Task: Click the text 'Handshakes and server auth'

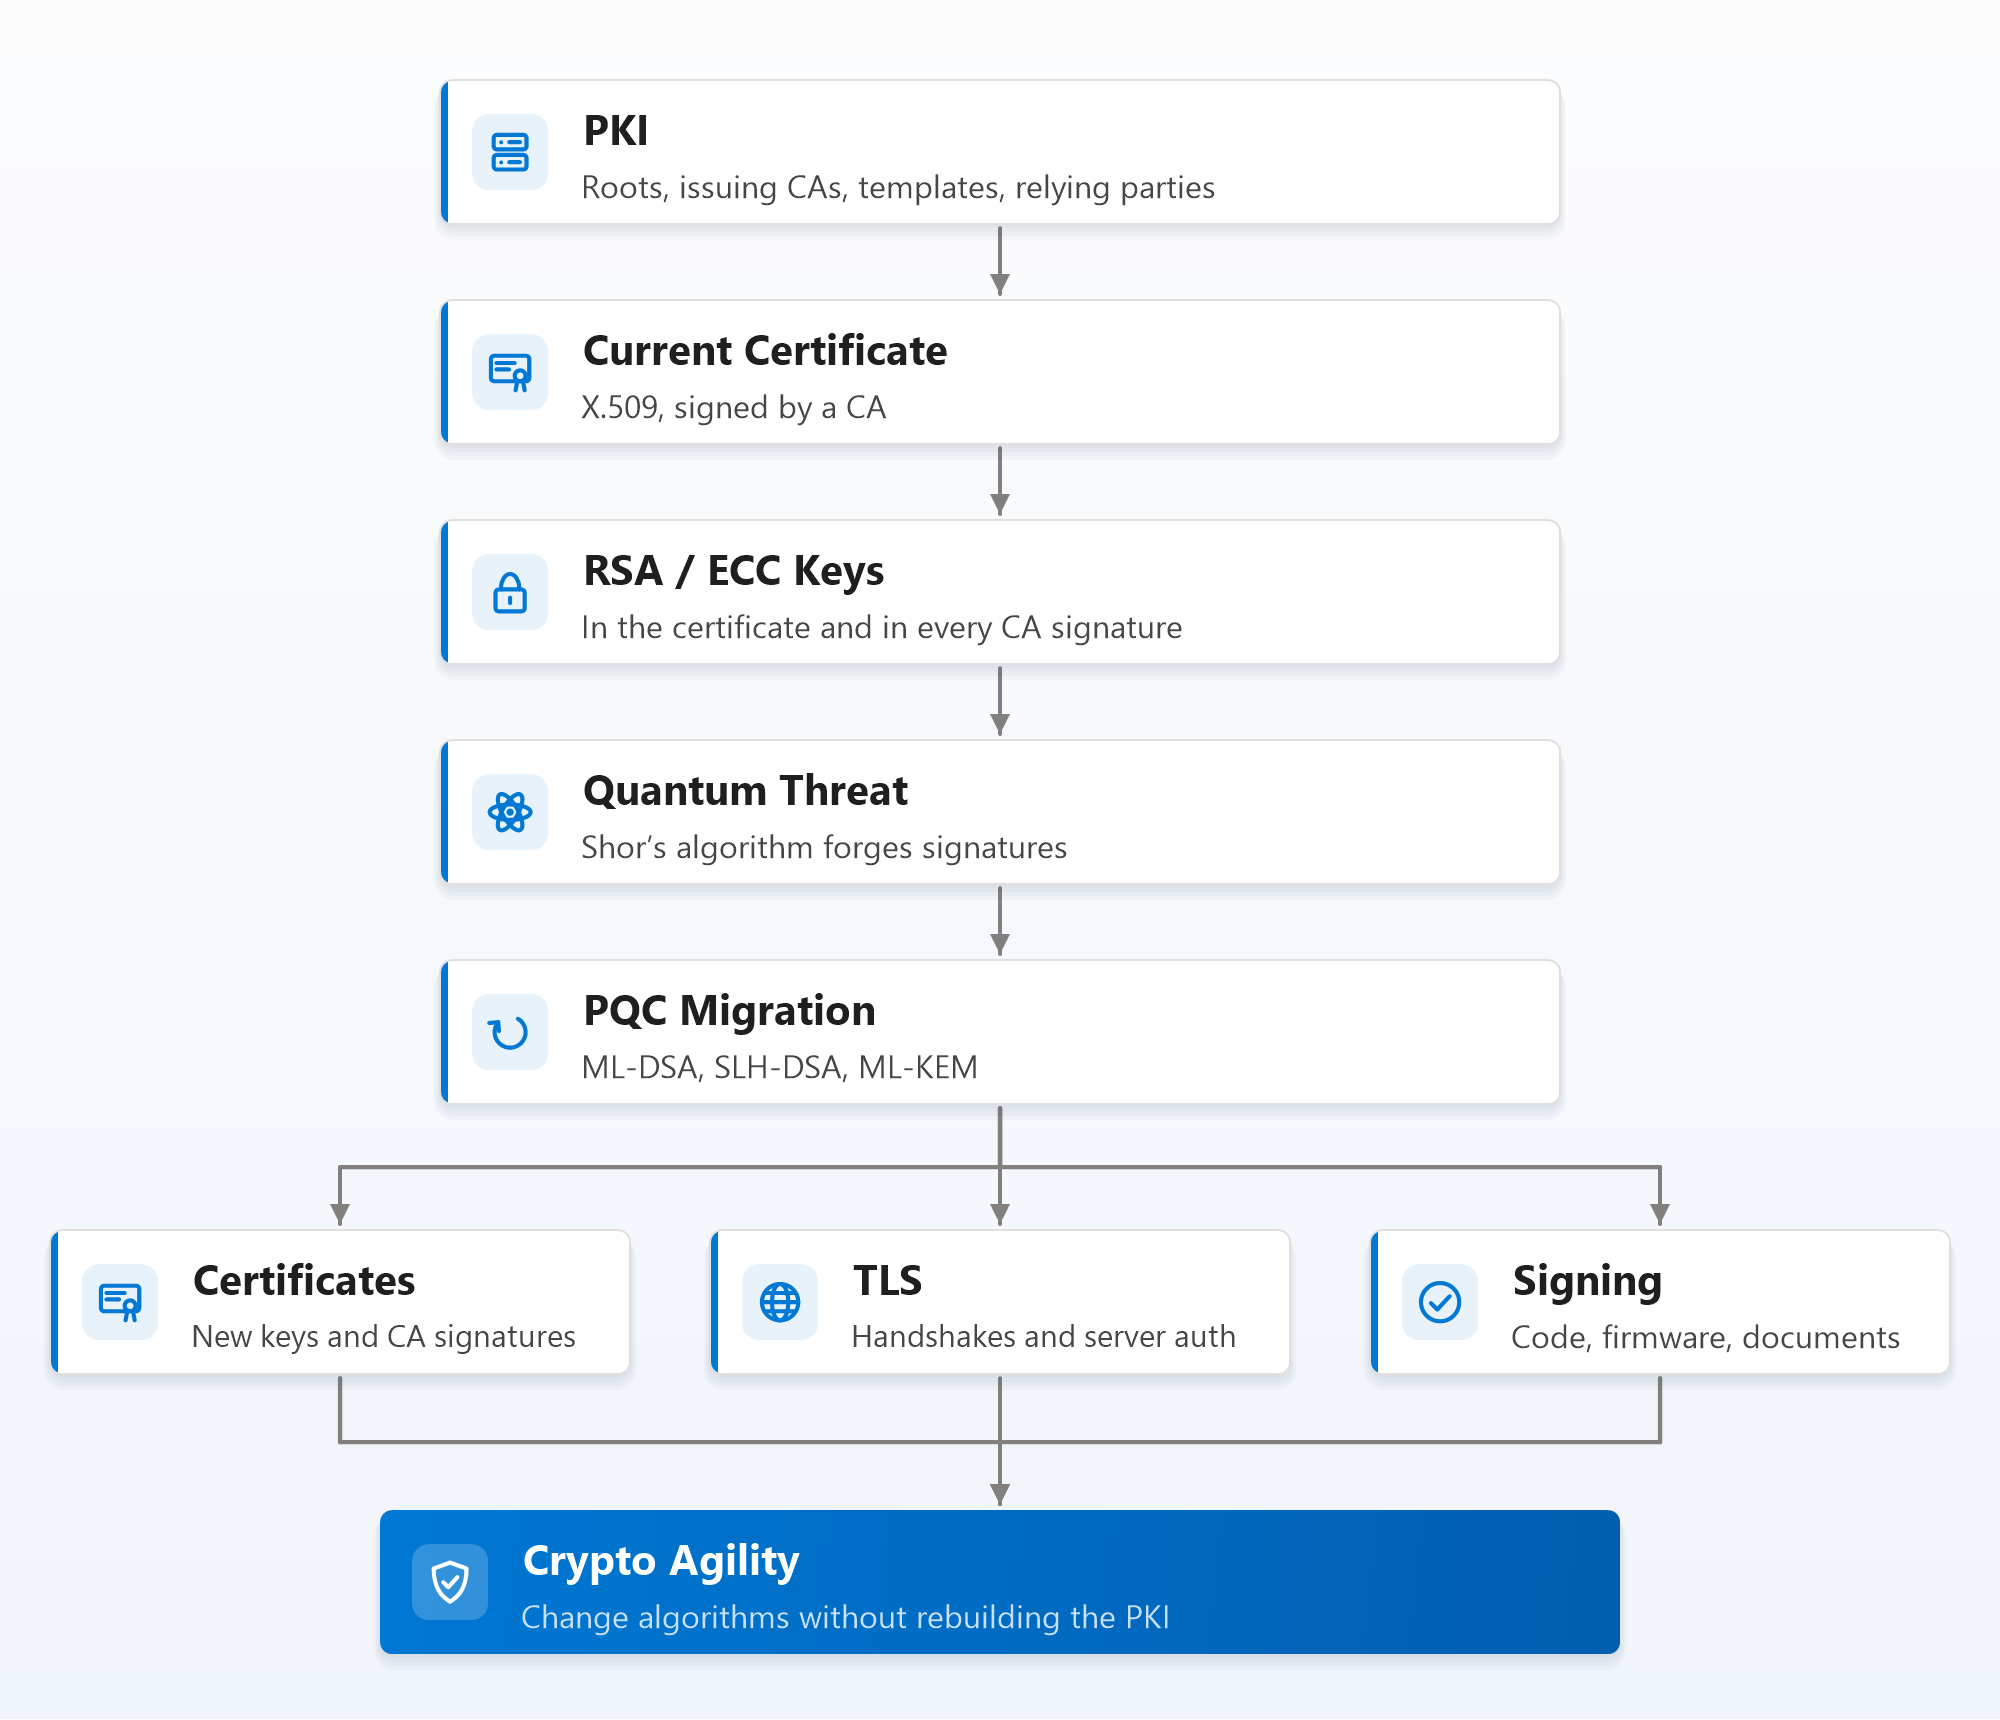Action: [x=1044, y=1337]
